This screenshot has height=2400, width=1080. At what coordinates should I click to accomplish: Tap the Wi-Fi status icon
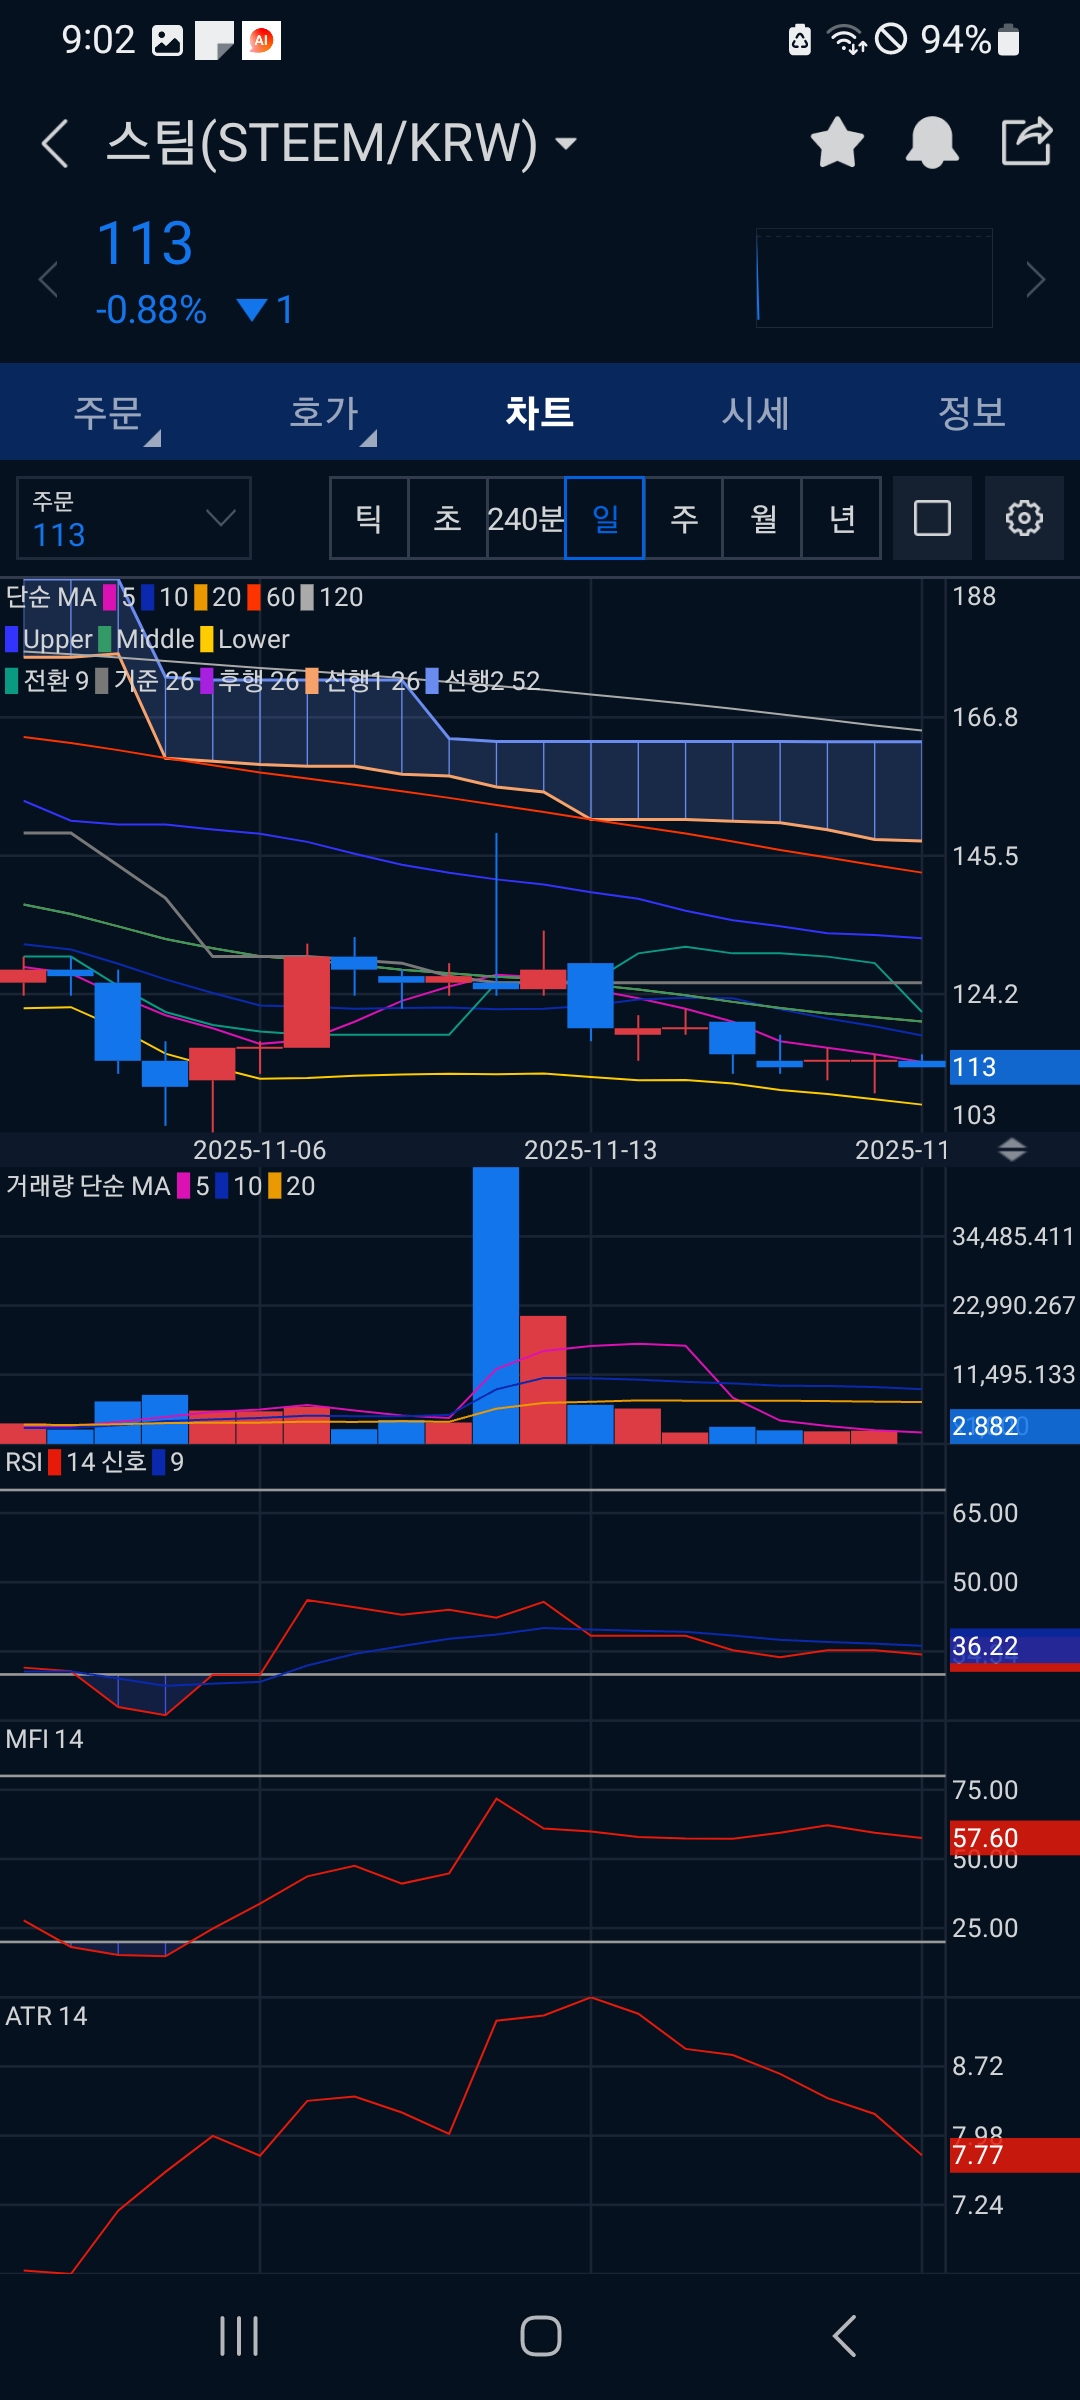pos(847,40)
